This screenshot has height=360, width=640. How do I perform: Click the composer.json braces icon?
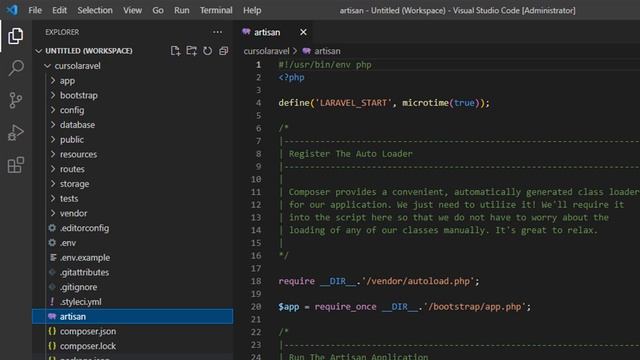[x=52, y=331]
